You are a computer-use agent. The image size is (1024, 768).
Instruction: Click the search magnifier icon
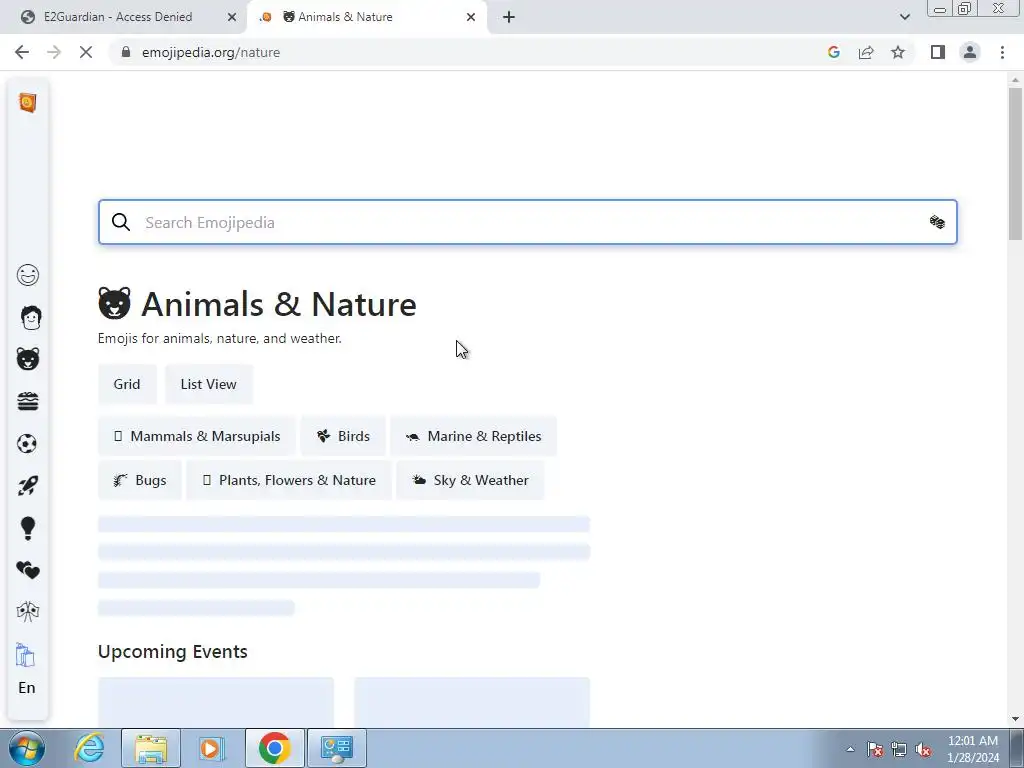pos(121,222)
